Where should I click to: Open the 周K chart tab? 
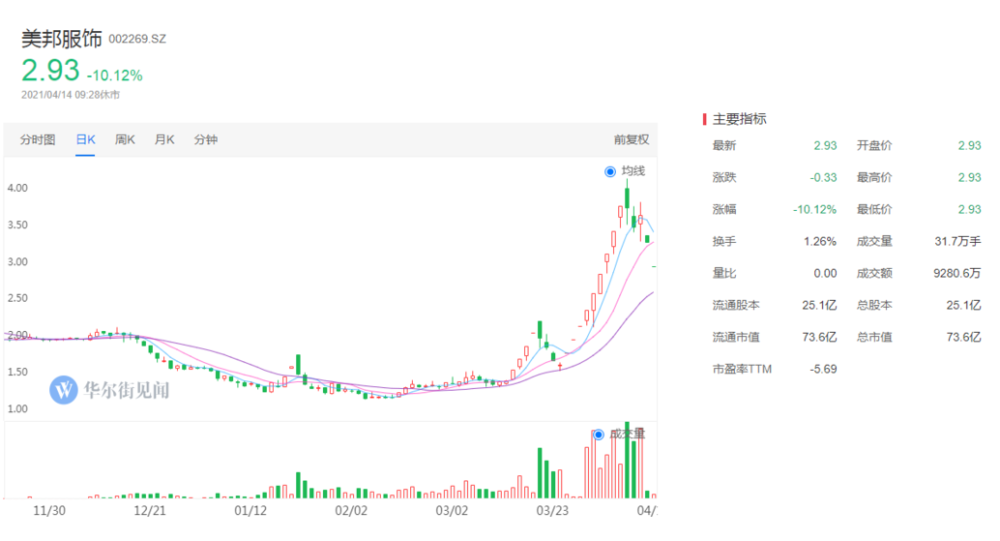tap(125, 140)
